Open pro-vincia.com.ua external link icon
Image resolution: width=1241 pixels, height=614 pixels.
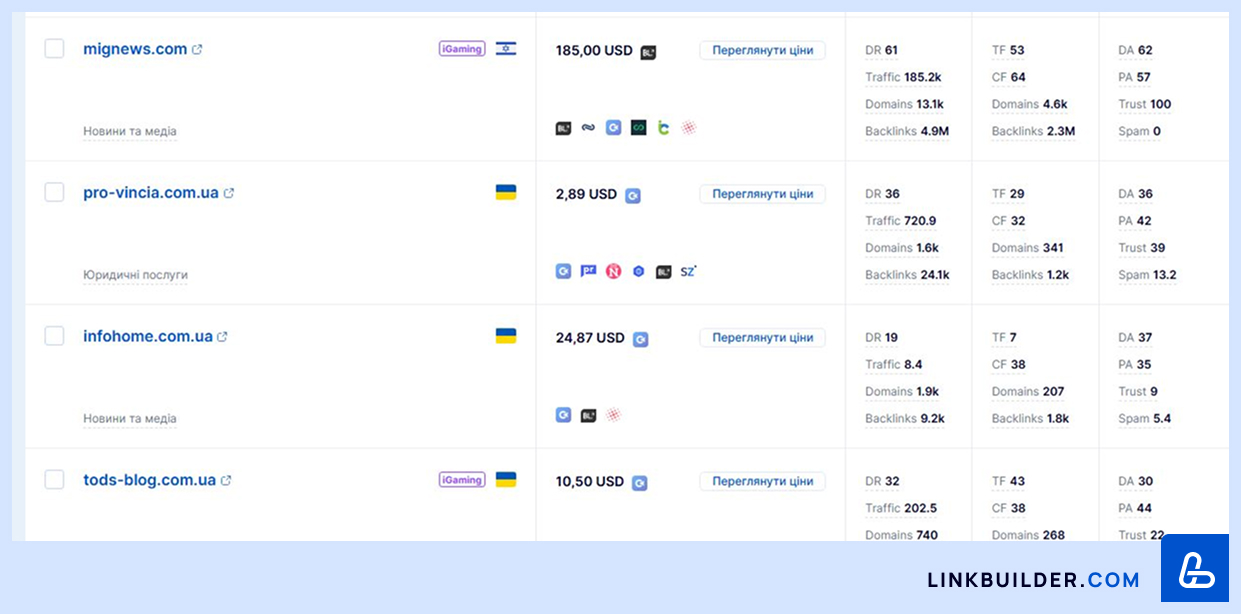(x=229, y=193)
